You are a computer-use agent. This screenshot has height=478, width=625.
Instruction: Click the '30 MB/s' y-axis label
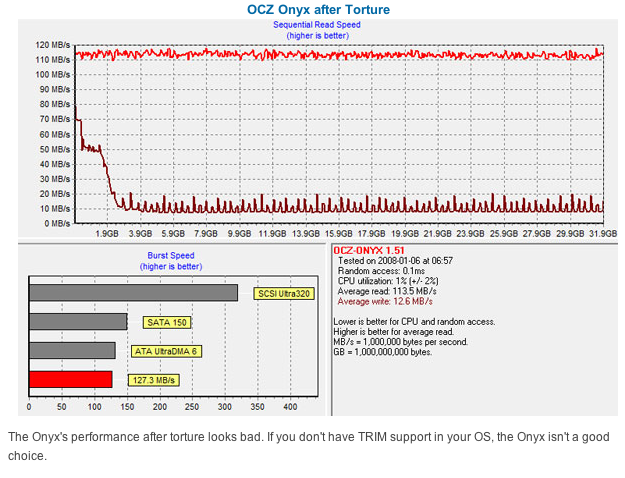(55, 179)
